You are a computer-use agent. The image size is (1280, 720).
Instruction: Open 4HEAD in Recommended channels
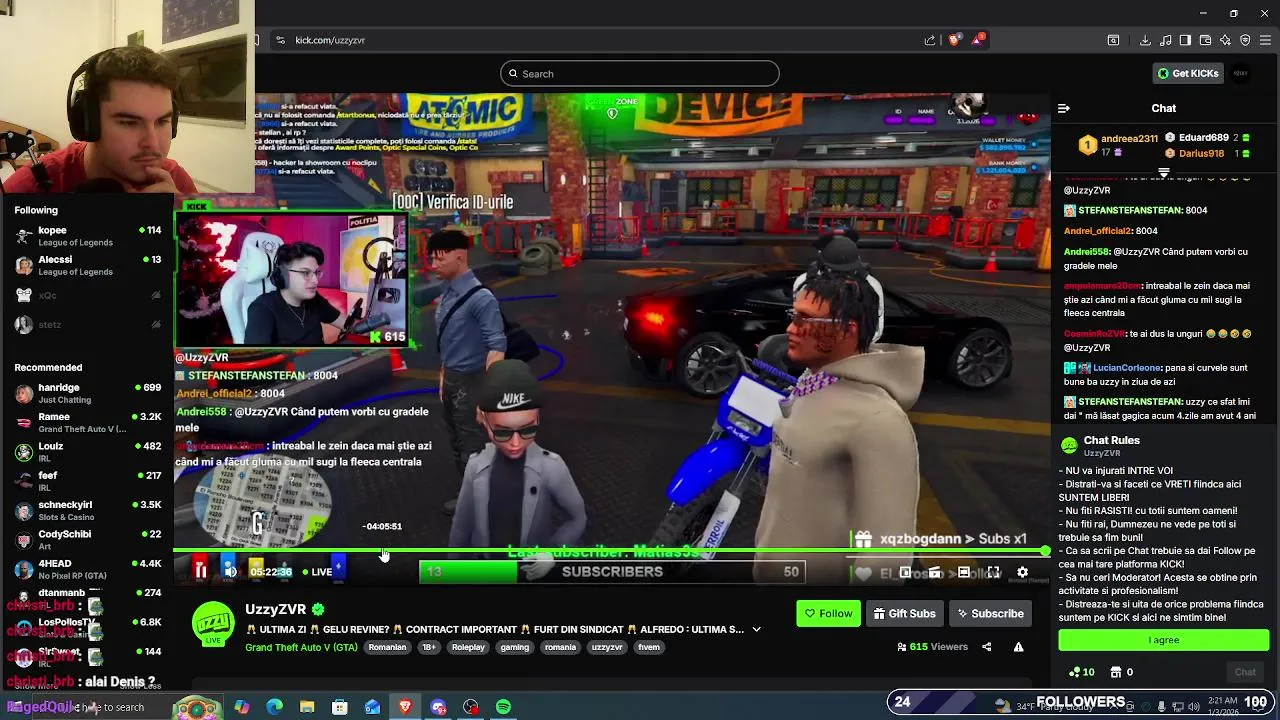[x=87, y=569]
